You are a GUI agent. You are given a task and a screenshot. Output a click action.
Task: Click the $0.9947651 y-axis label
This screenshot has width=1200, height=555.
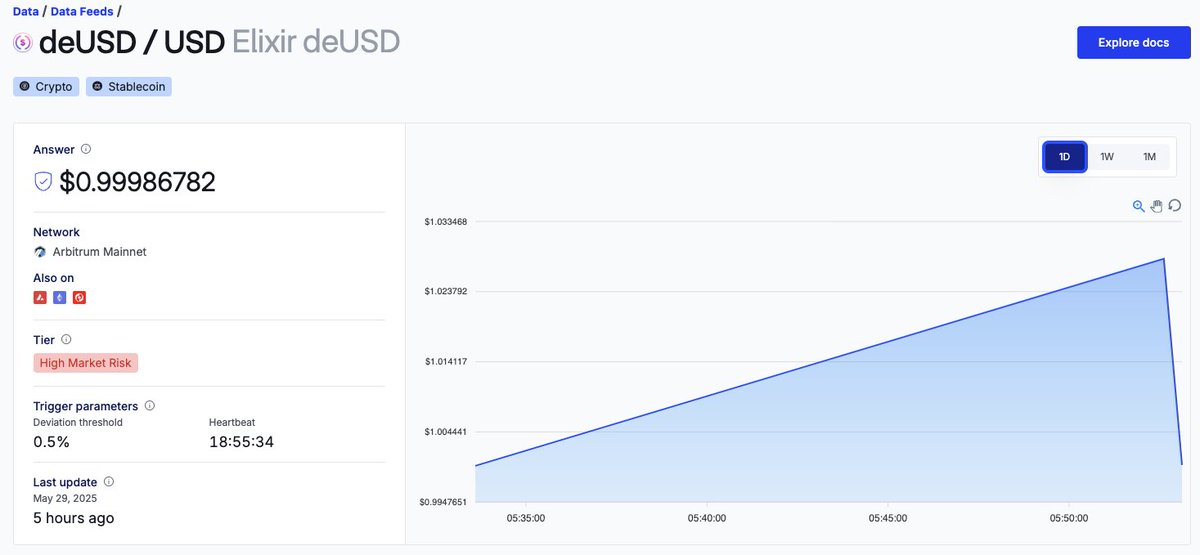coord(443,502)
